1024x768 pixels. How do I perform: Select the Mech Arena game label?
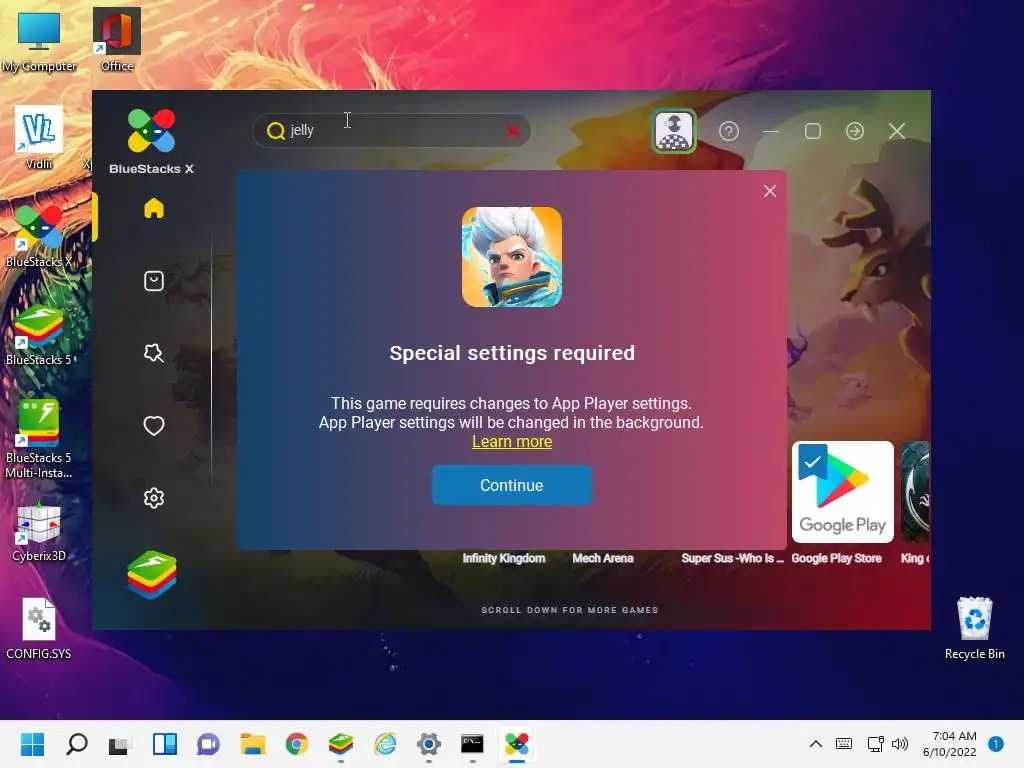click(603, 558)
